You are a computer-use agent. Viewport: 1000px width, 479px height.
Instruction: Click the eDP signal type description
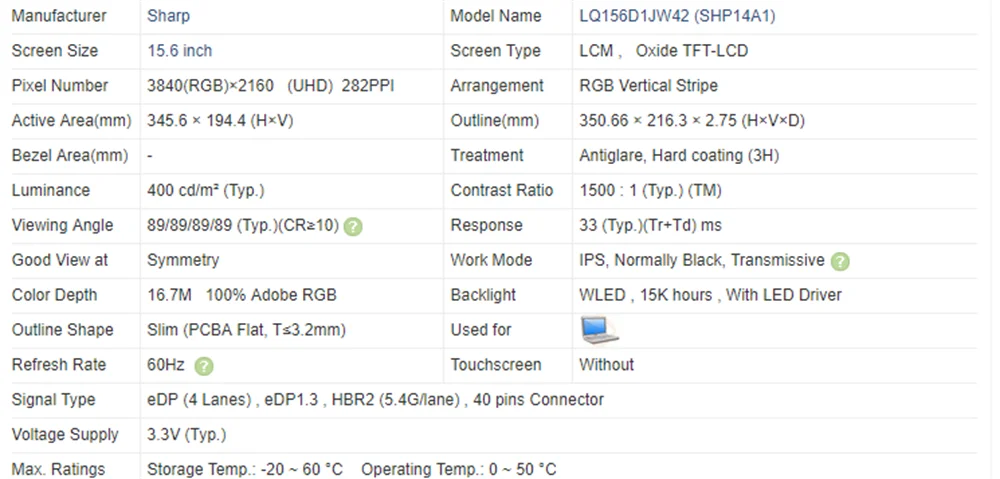(375, 400)
